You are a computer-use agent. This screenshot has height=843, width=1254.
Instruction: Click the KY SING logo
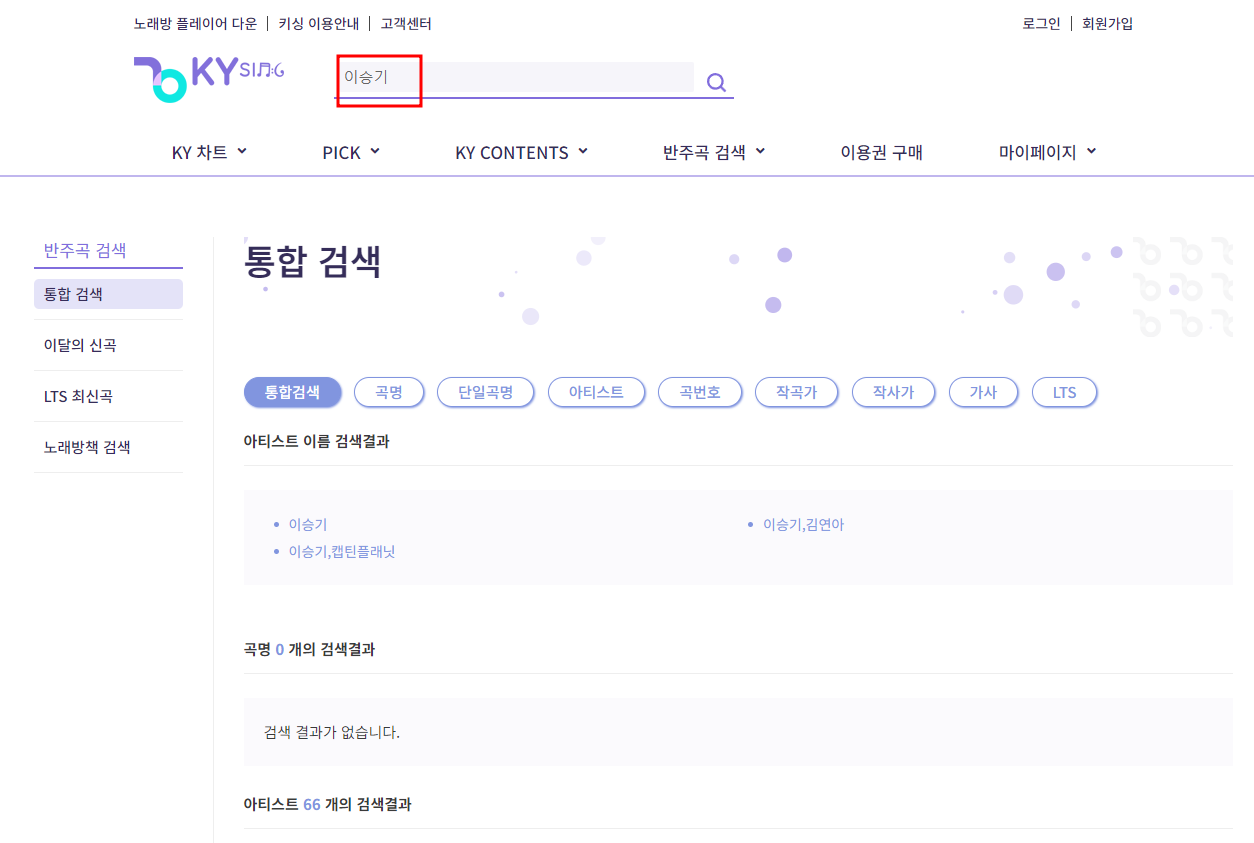[208, 79]
